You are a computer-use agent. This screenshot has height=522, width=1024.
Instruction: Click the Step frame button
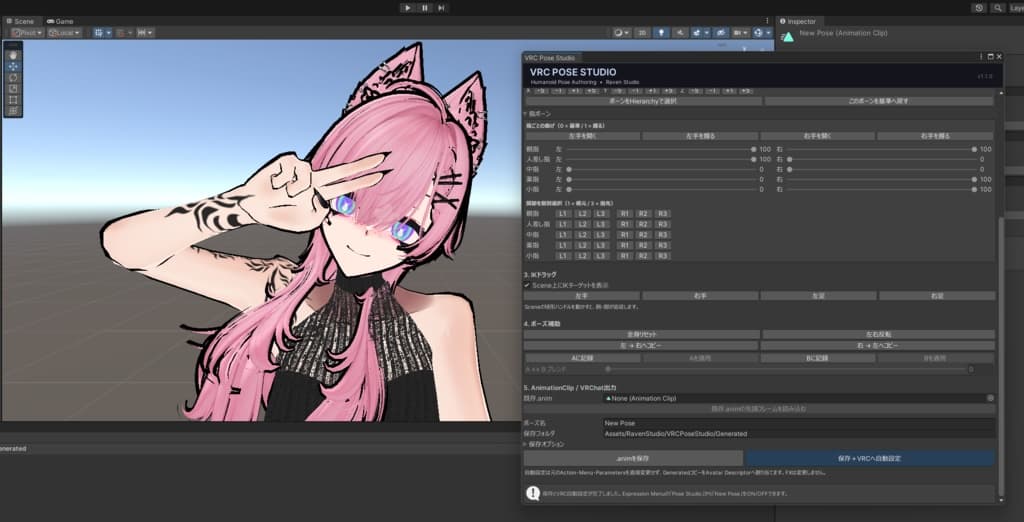coord(441,8)
